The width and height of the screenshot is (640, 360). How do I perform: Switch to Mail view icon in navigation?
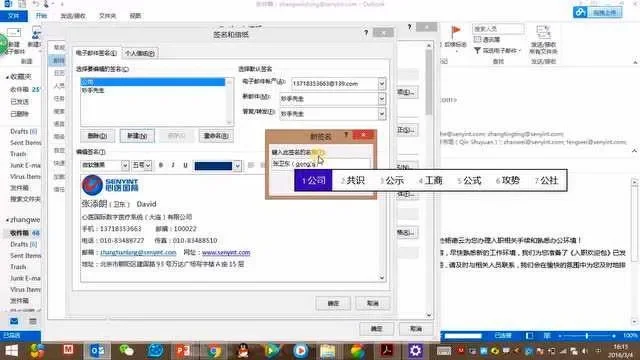coord(14,321)
